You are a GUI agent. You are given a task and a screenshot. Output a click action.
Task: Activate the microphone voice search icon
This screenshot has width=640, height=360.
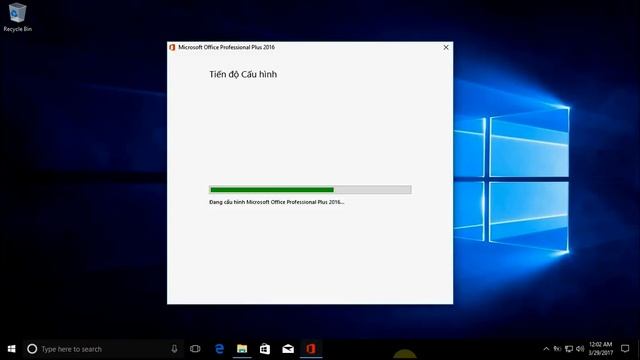(174, 349)
